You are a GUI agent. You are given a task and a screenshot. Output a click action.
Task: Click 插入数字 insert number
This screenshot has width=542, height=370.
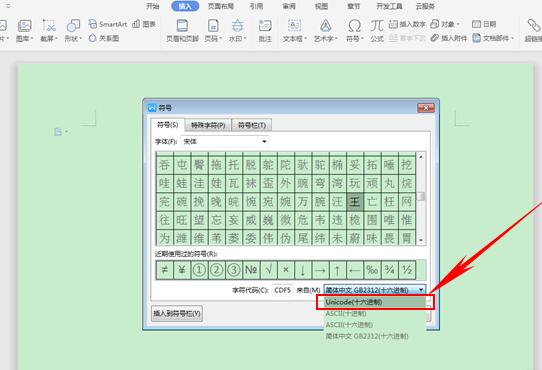pyautogui.click(x=407, y=24)
